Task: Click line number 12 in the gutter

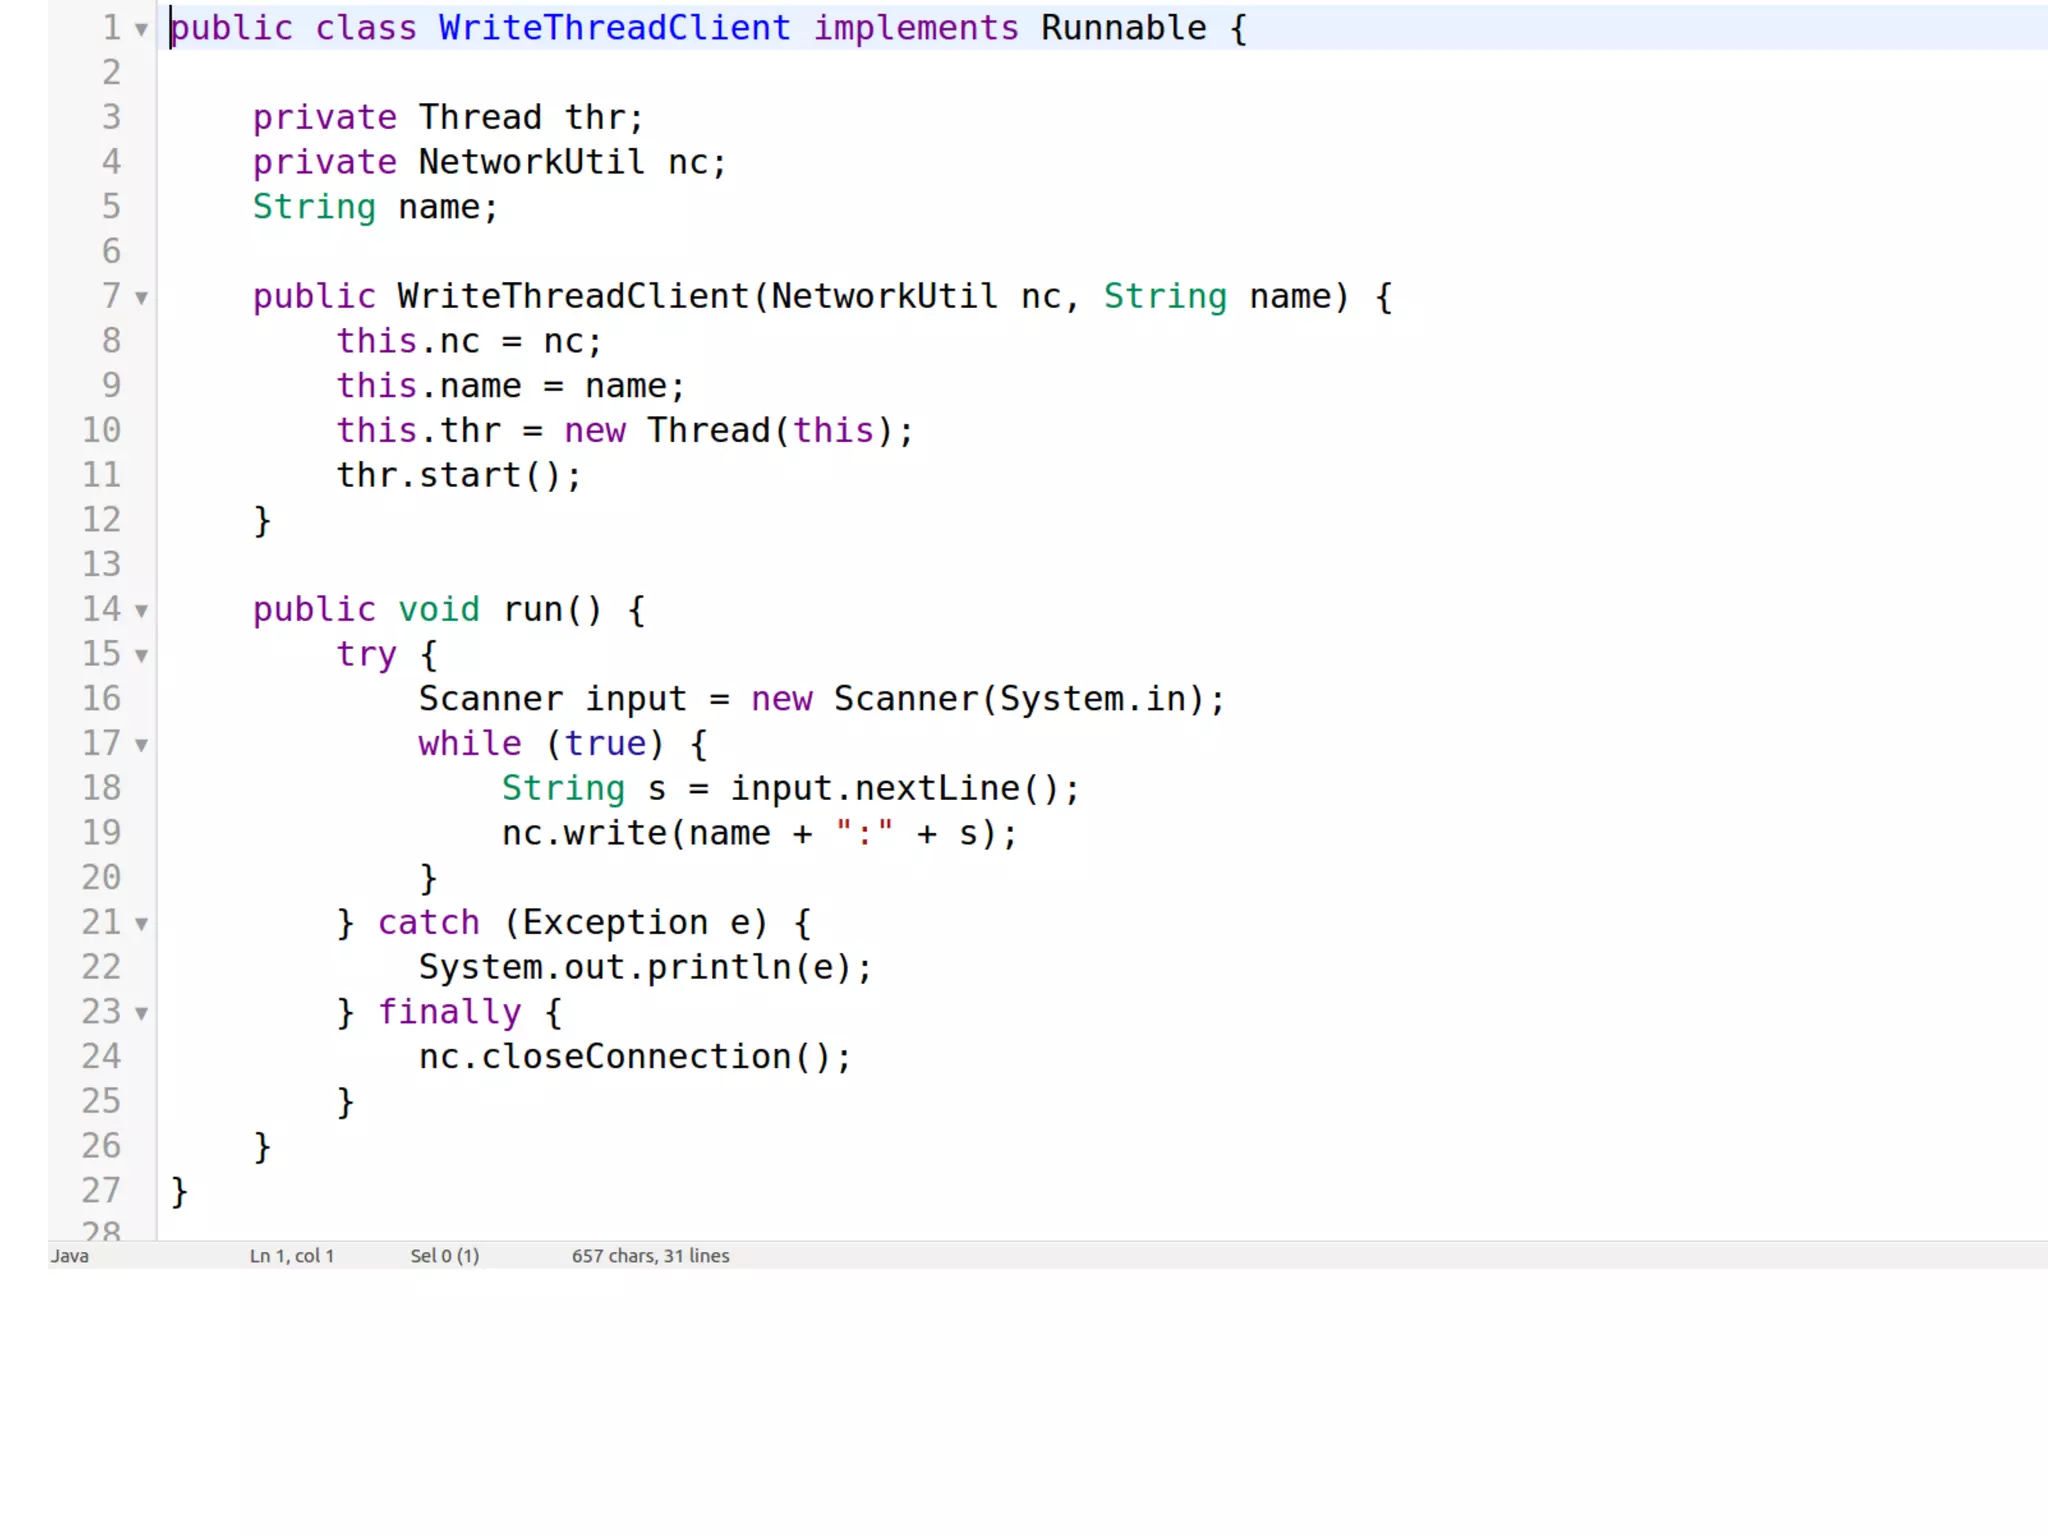Action: (x=101, y=520)
